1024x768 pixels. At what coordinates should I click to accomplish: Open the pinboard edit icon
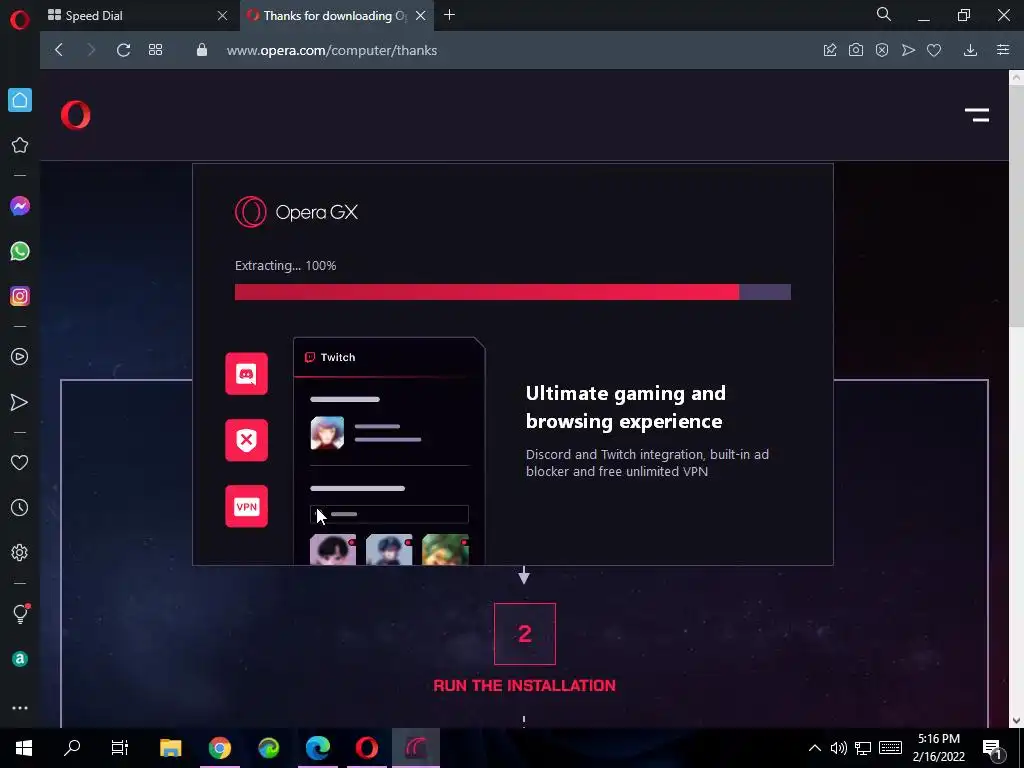click(830, 50)
